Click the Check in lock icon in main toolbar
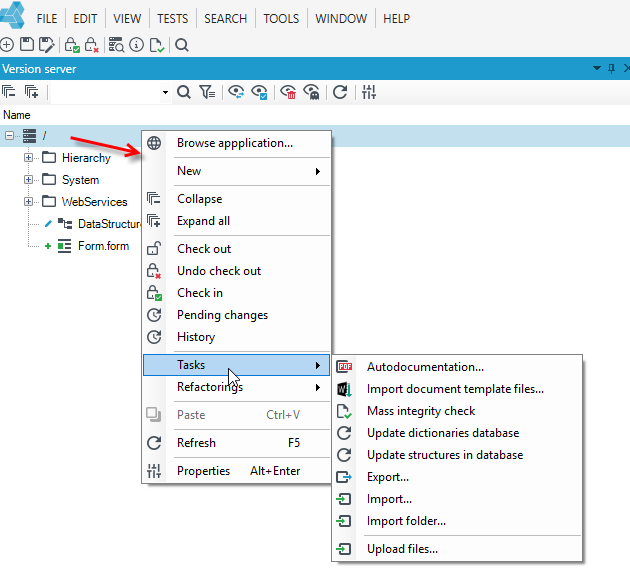 72,45
